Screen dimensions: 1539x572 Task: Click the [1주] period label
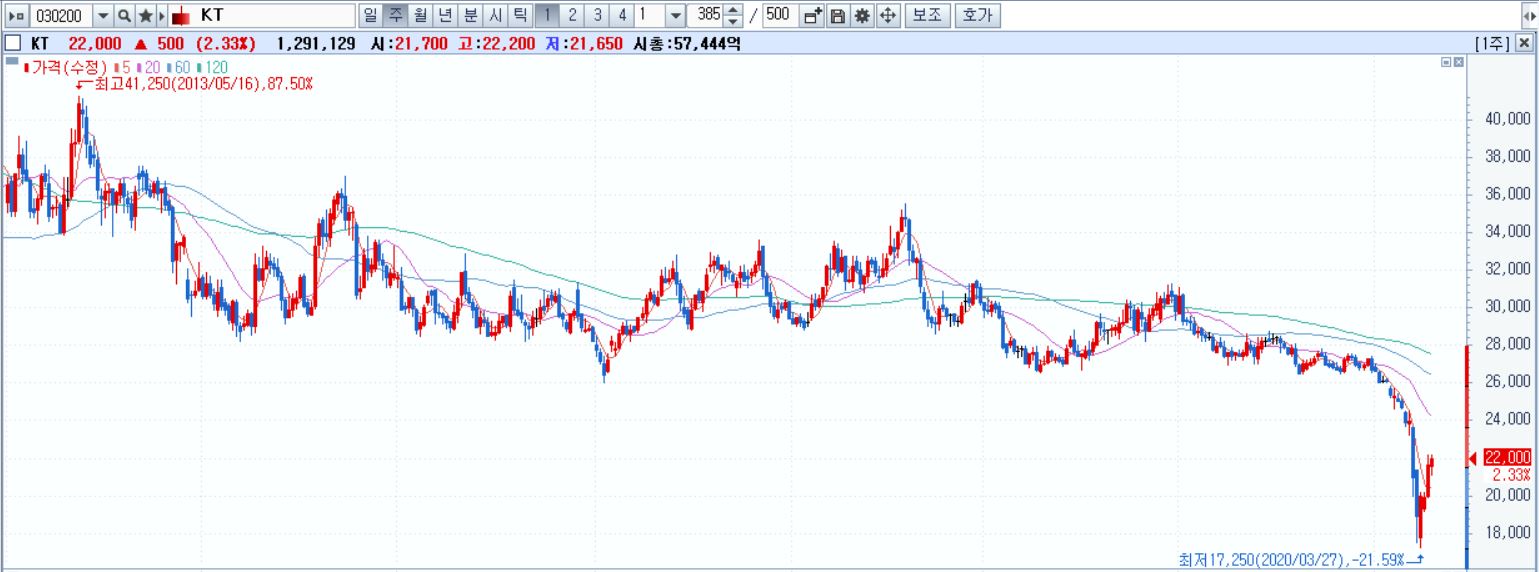coord(1492,43)
